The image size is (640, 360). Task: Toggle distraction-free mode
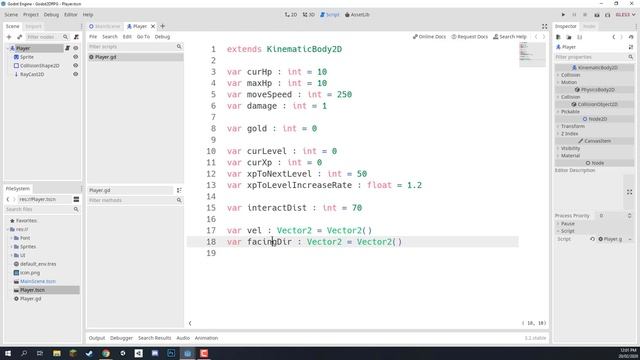pyautogui.click(x=544, y=26)
